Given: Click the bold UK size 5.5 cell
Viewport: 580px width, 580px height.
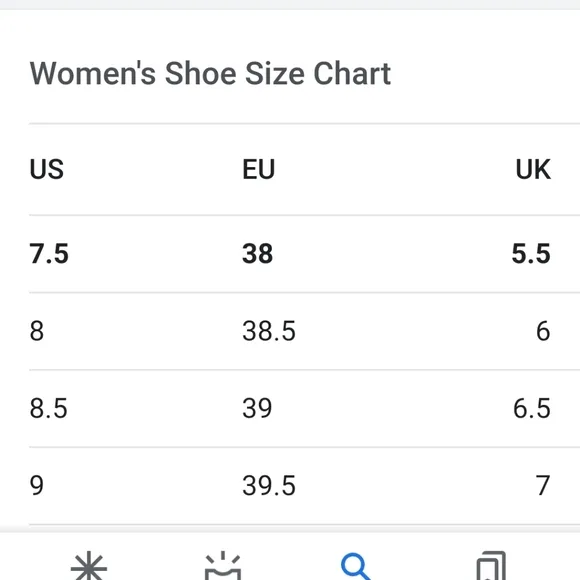Looking at the screenshot, I should click(x=531, y=254).
